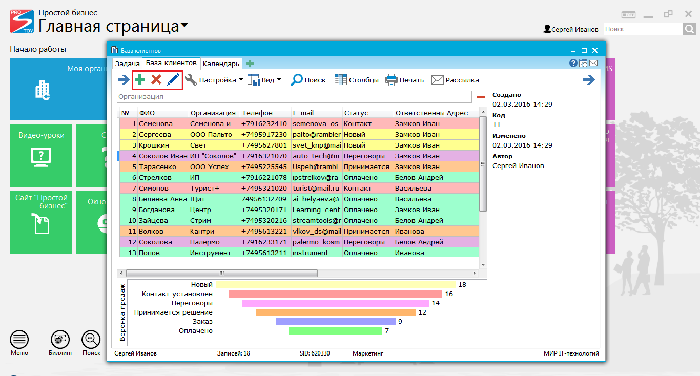Click the envelope icon at the tab bar's right

pyautogui.click(x=593, y=63)
